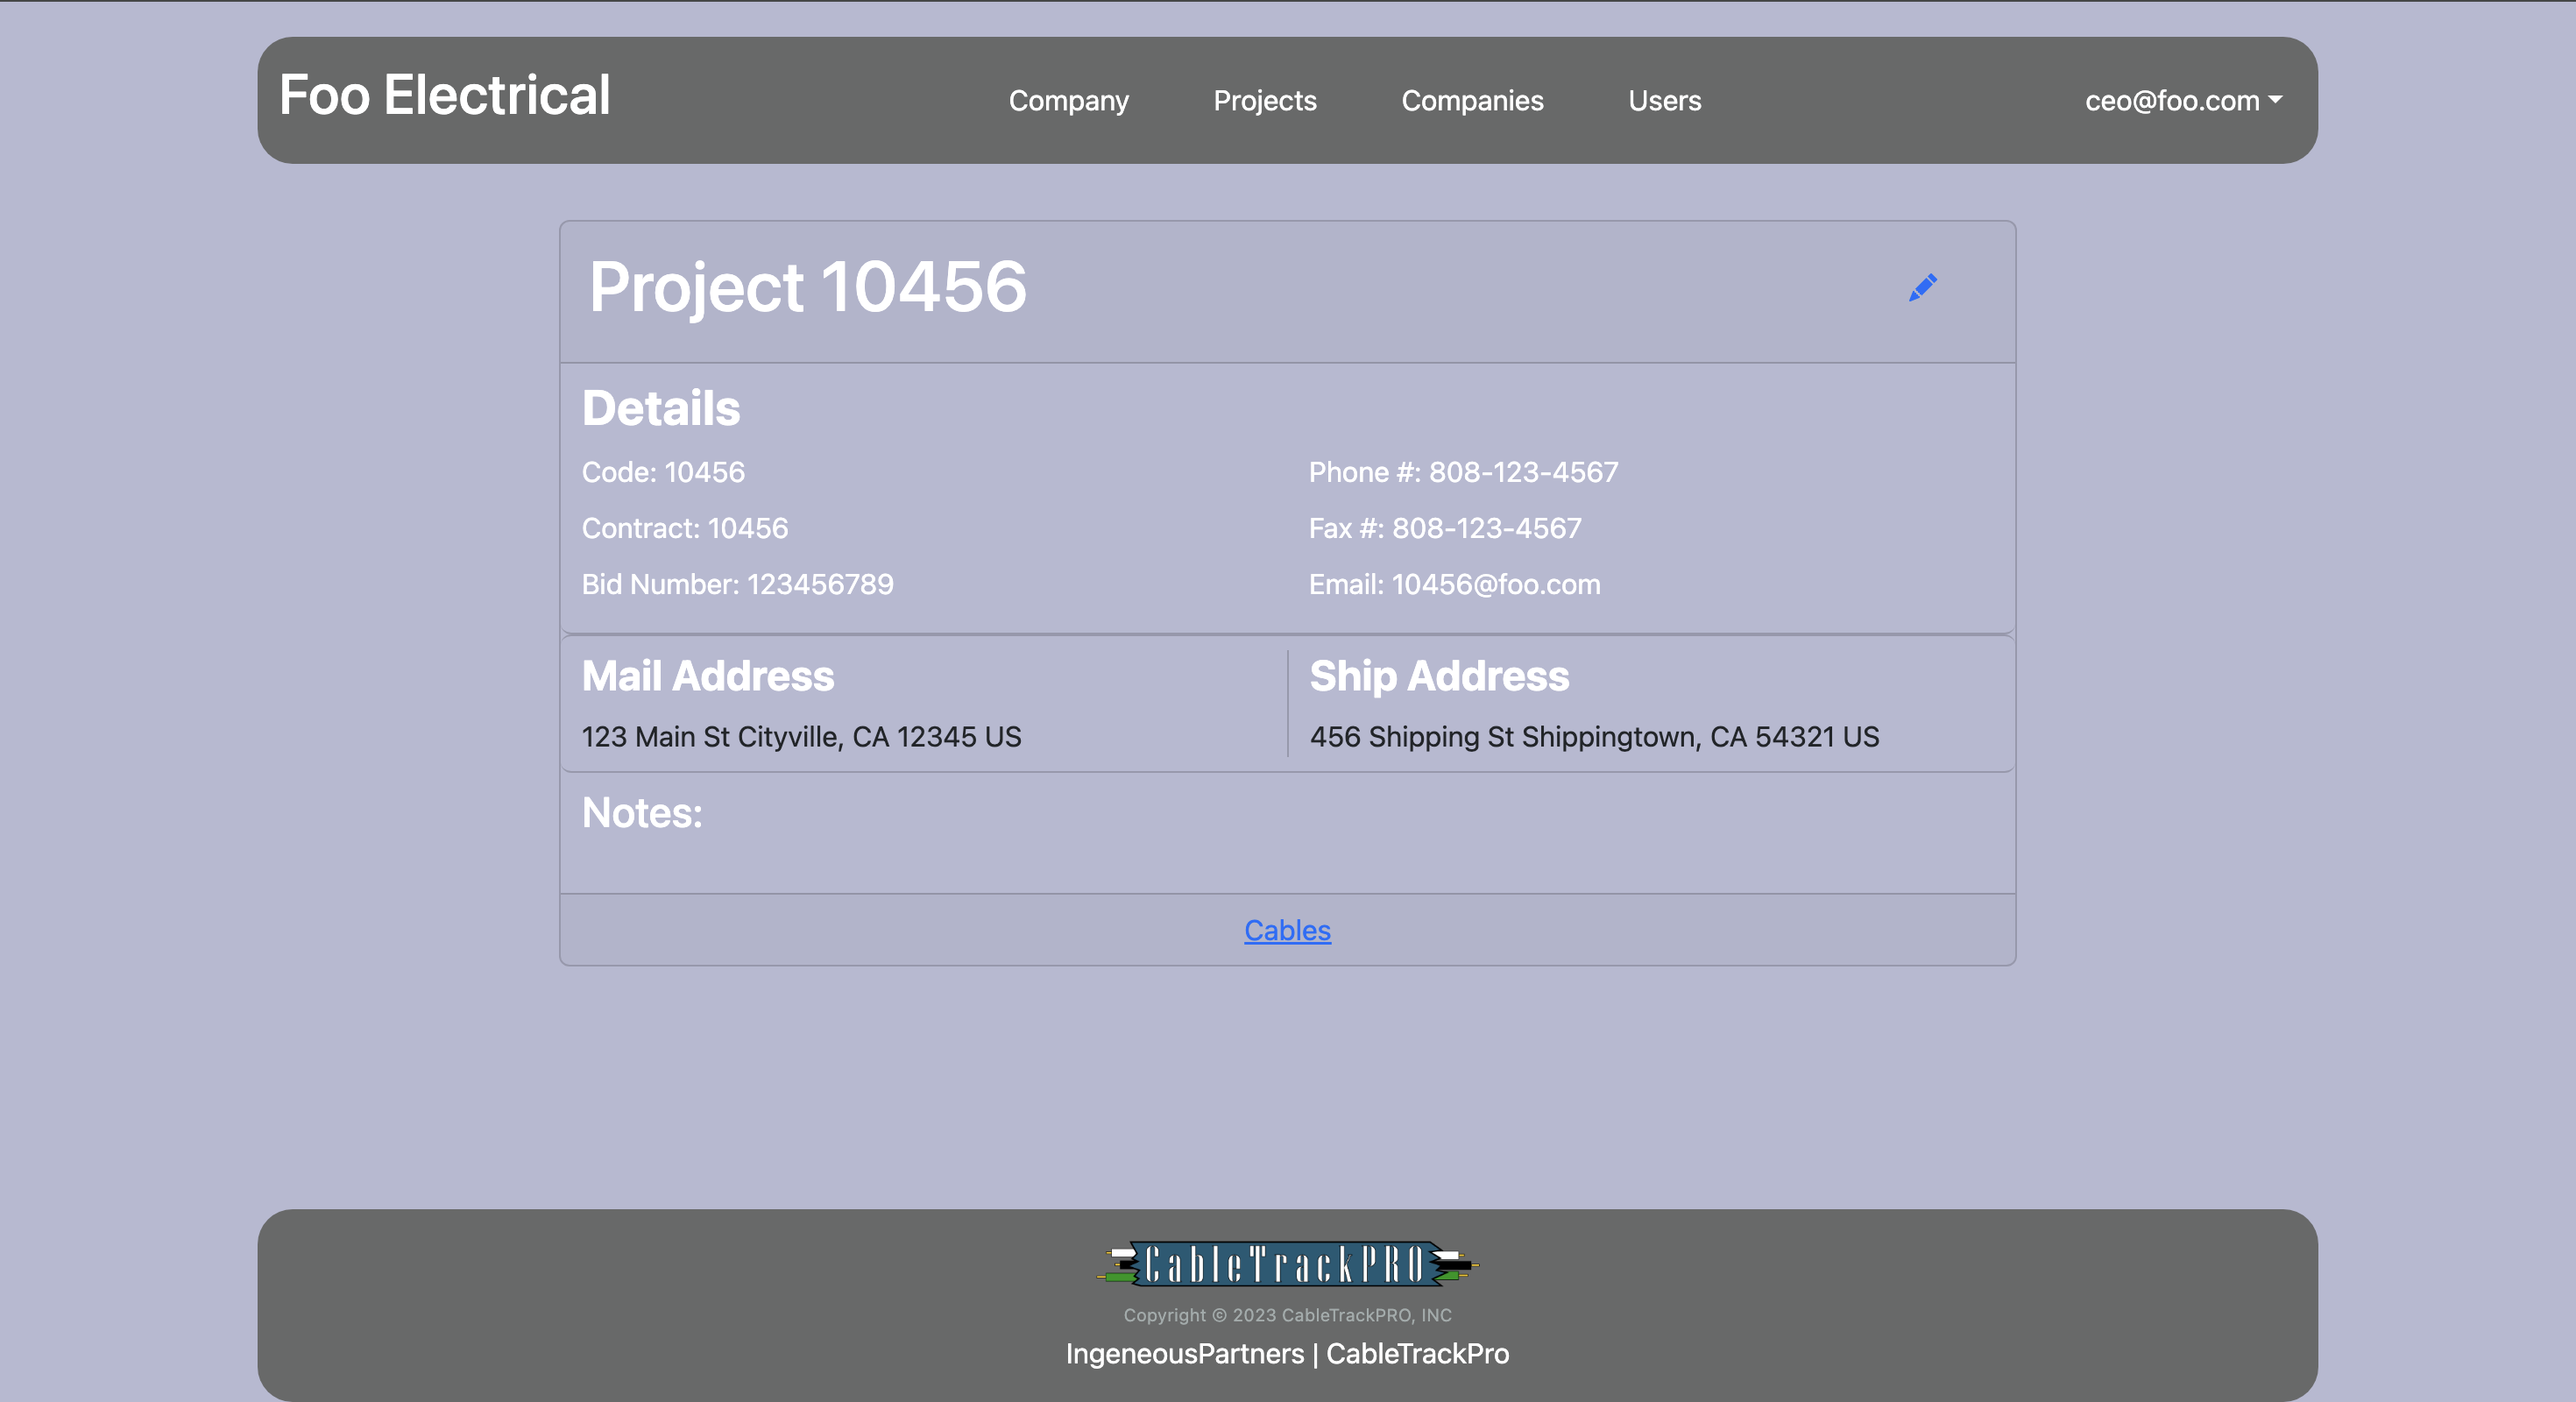This screenshot has width=2576, height=1402.
Task: Select the Code: 10456 text
Action: [663, 472]
